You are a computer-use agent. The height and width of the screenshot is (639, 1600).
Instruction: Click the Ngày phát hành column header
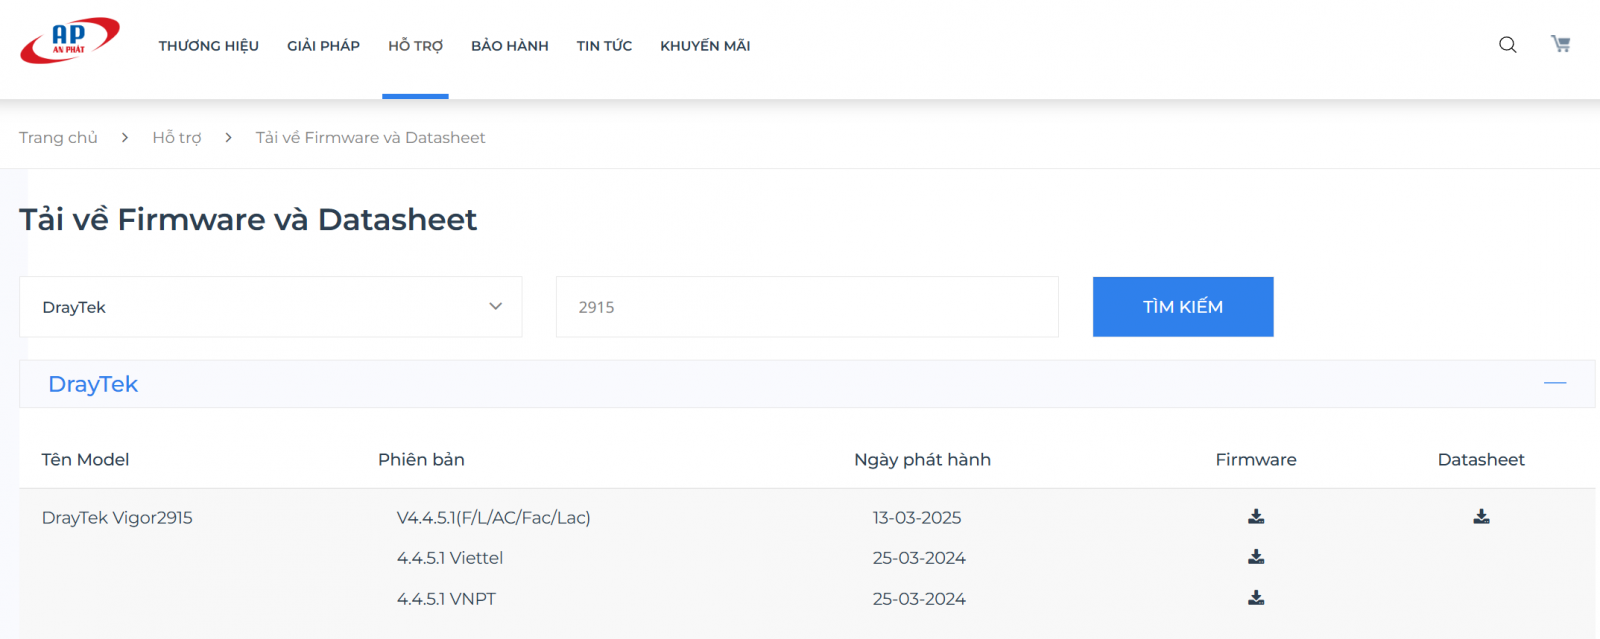click(922, 460)
